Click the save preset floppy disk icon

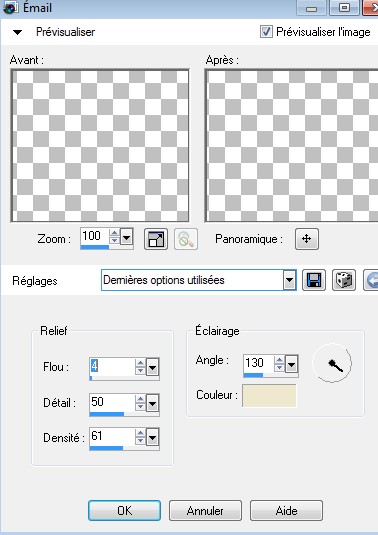pyautogui.click(x=314, y=280)
